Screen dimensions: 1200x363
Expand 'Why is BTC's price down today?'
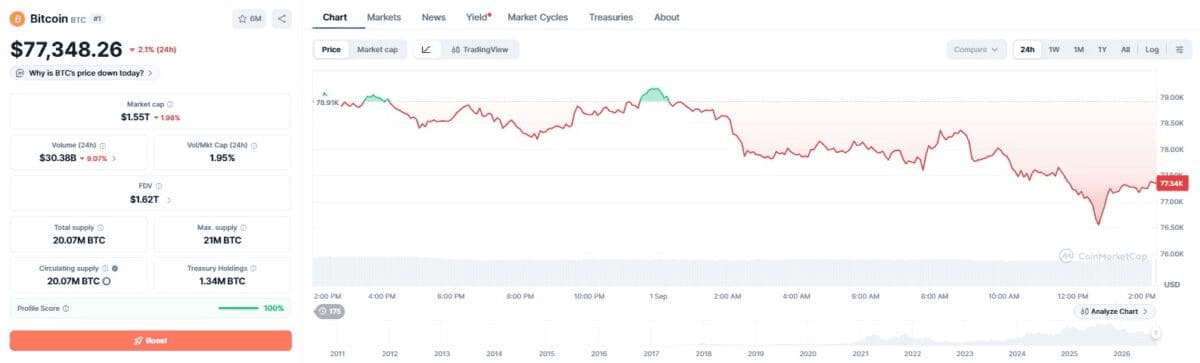click(x=85, y=73)
